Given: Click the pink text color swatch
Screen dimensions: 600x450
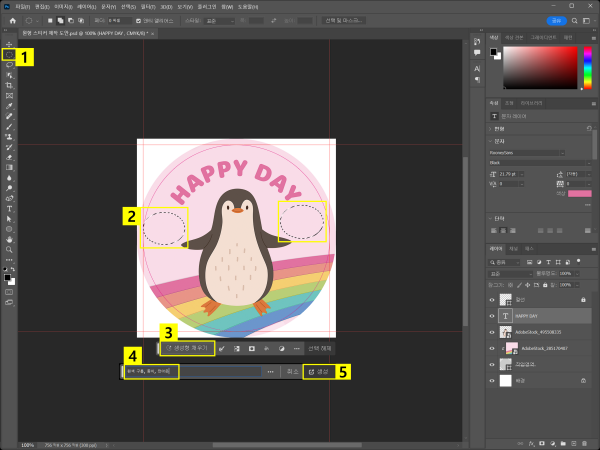Looking at the screenshot, I should (x=579, y=193).
